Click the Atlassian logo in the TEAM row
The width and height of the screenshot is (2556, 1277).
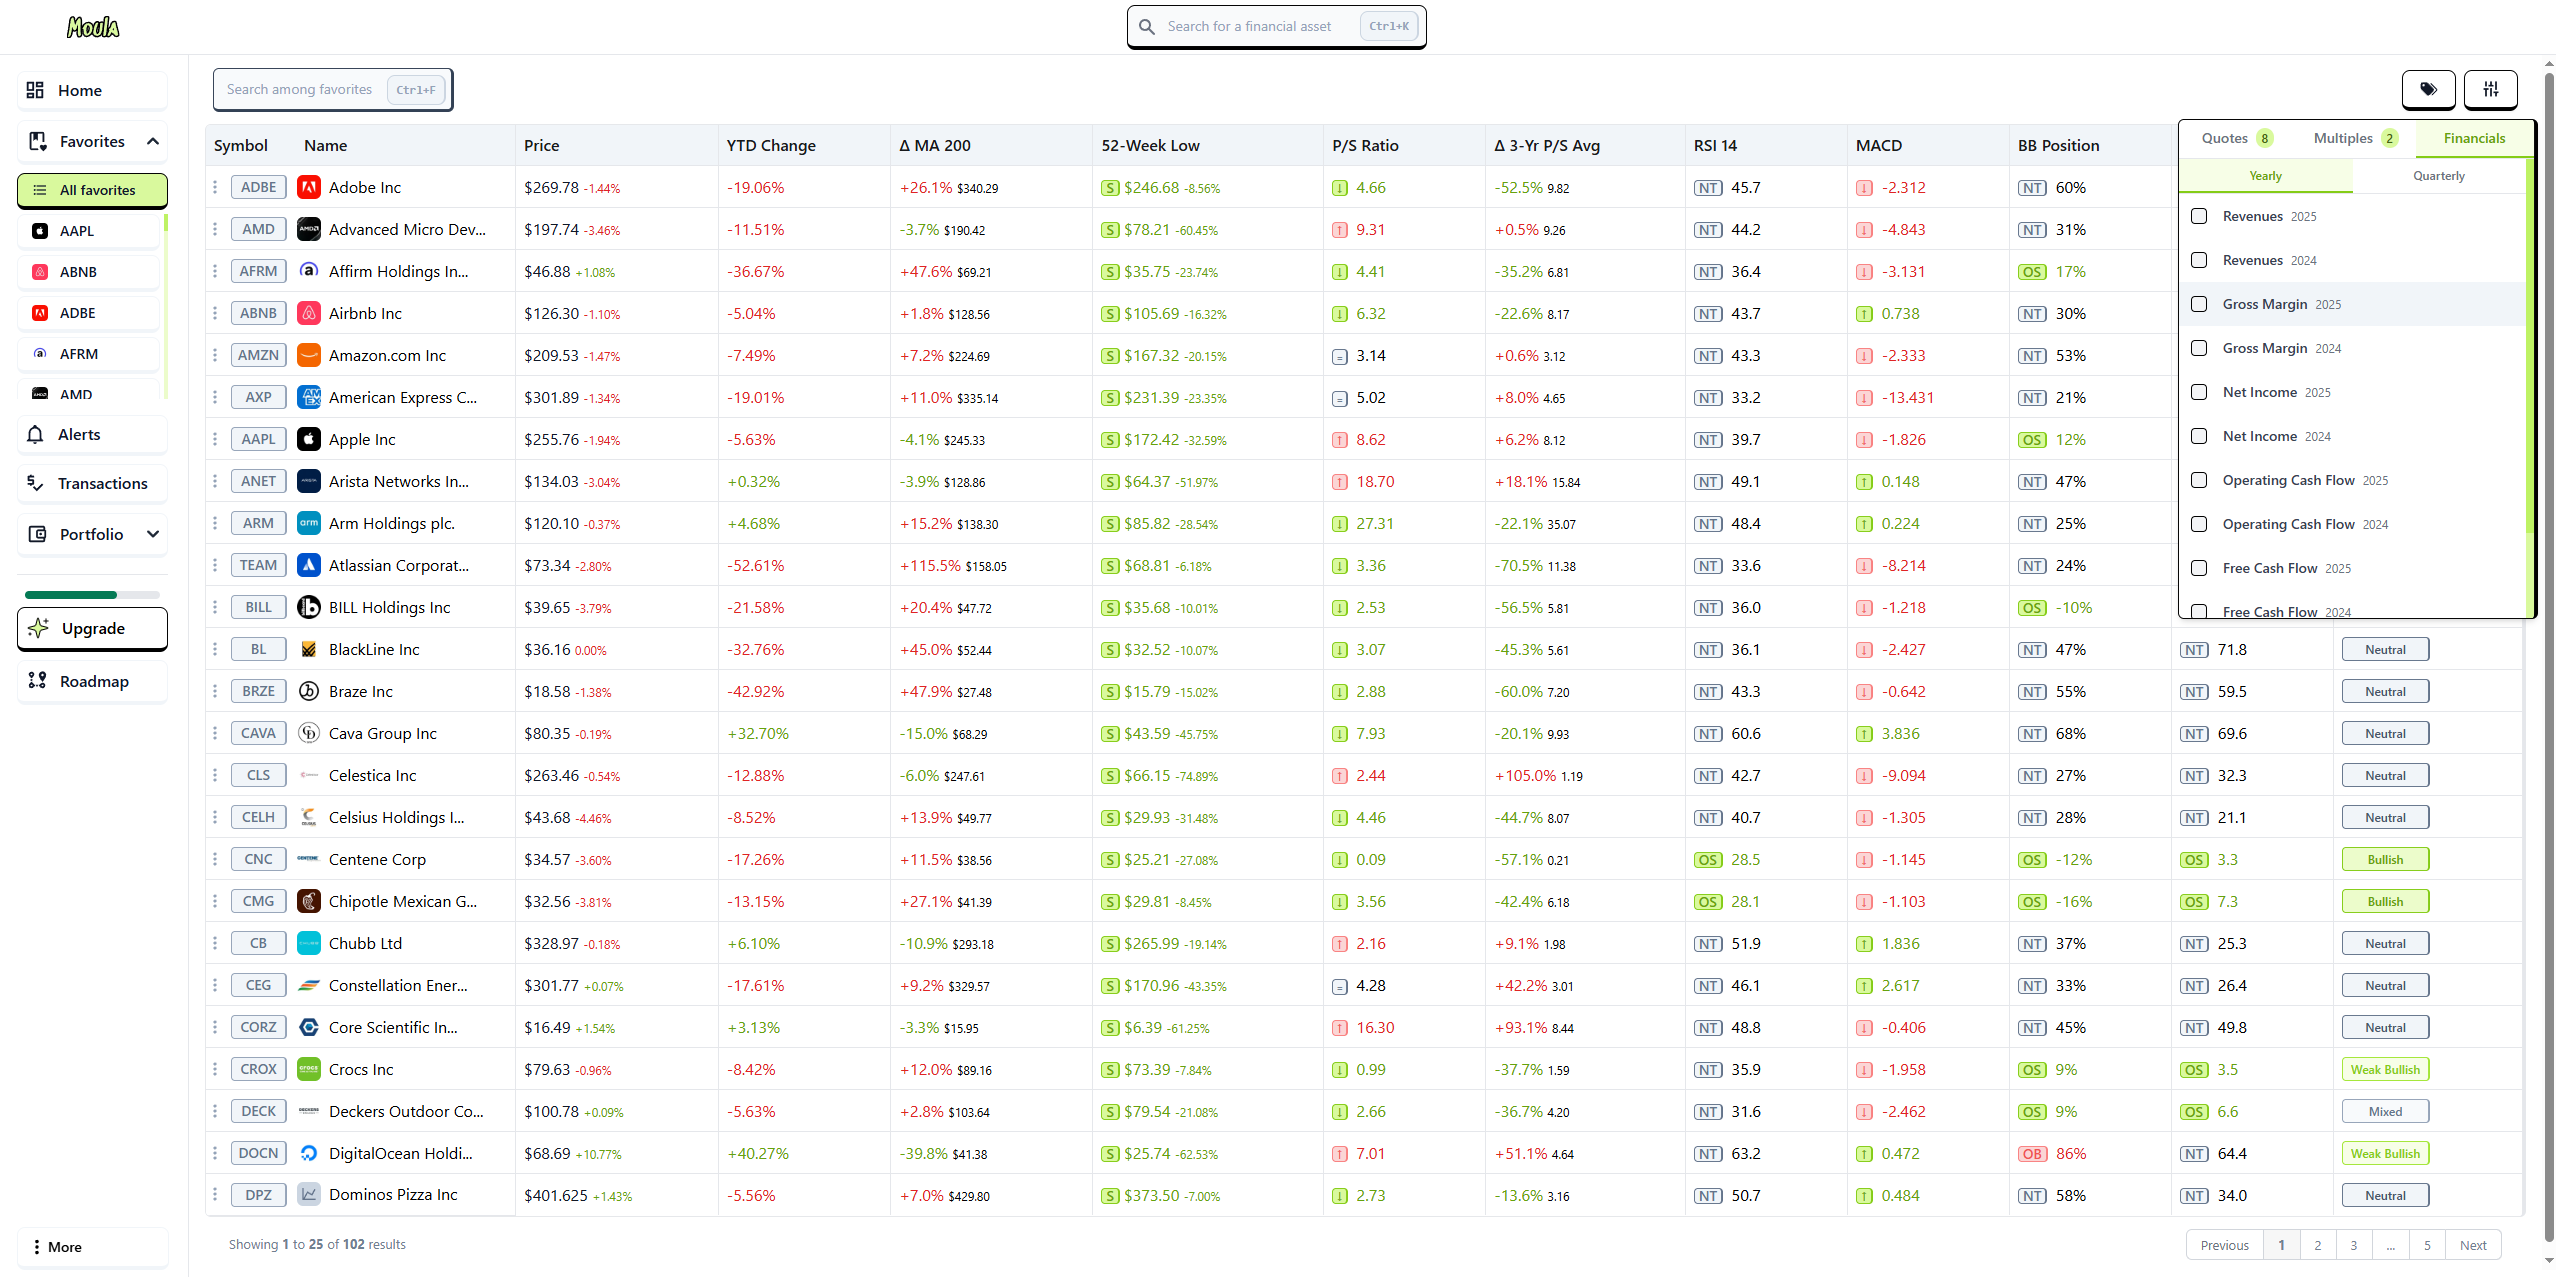(x=309, y=565)
